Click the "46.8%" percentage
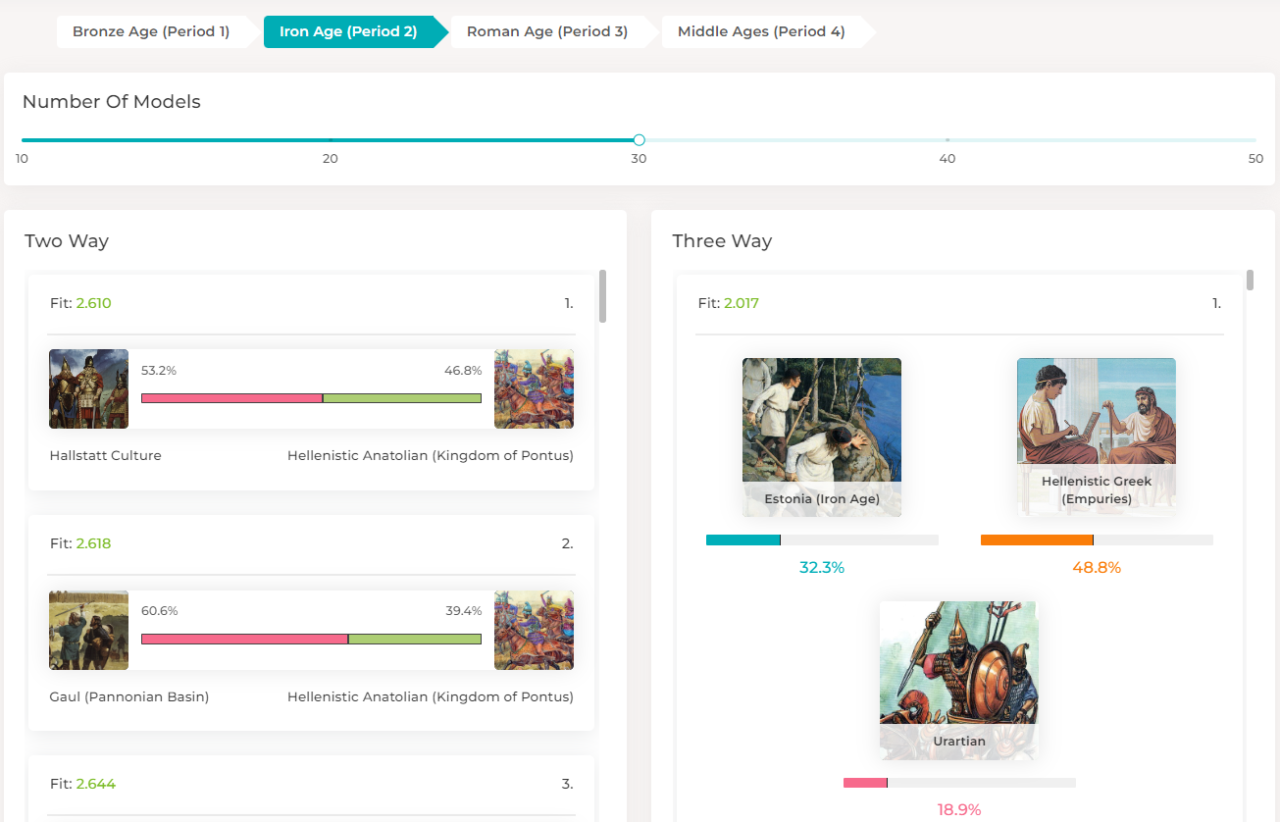 click(x=464, y=371)
